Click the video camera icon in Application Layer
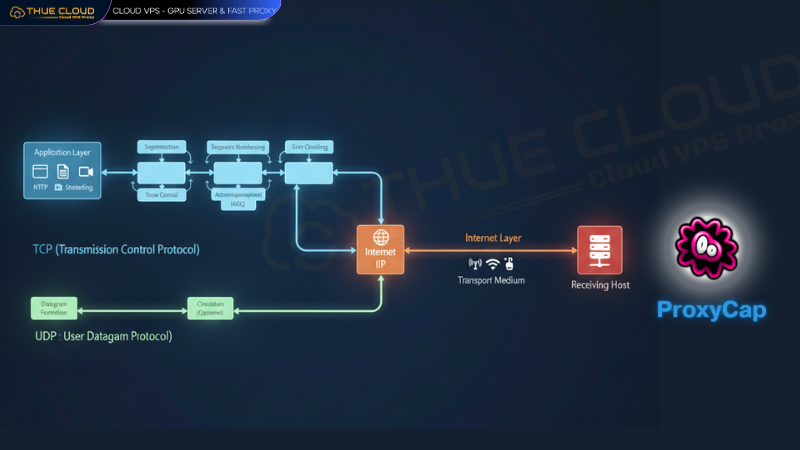This screenshot has width=800, height=450. 85,173
